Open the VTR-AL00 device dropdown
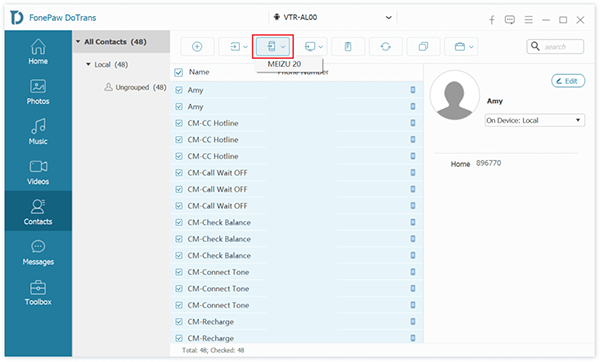Viewport: 600px width, 362px height. point(333,17)
